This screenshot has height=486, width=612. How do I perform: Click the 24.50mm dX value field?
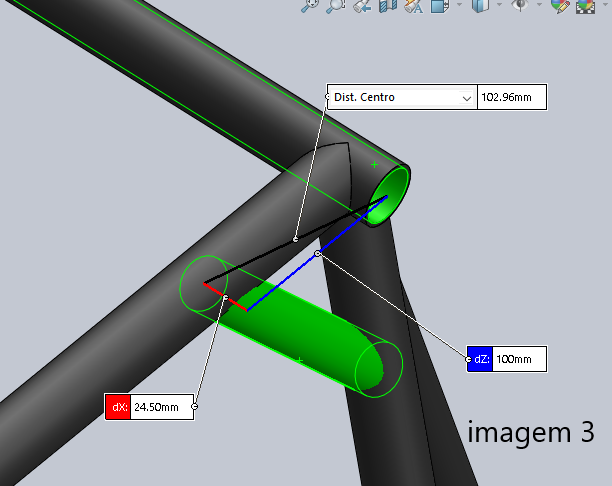point(161,407)
